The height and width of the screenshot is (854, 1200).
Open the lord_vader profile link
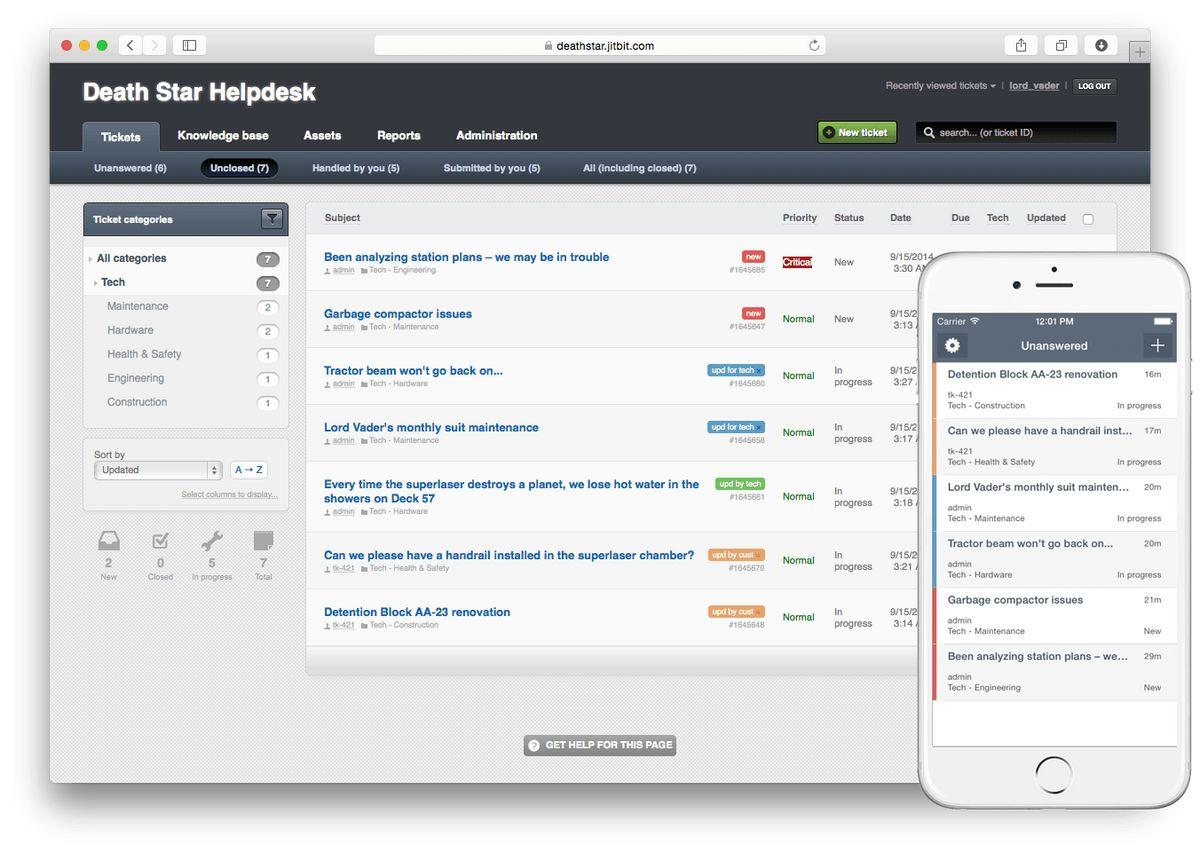pos(1034,86)
